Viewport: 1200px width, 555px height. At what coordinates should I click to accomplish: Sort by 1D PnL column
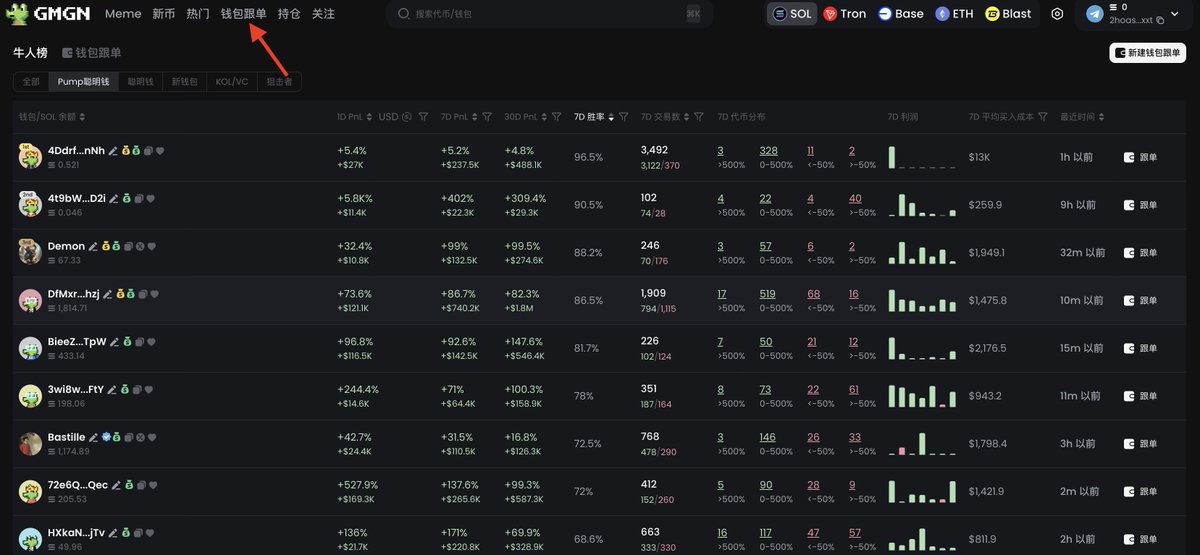[350, 117]
